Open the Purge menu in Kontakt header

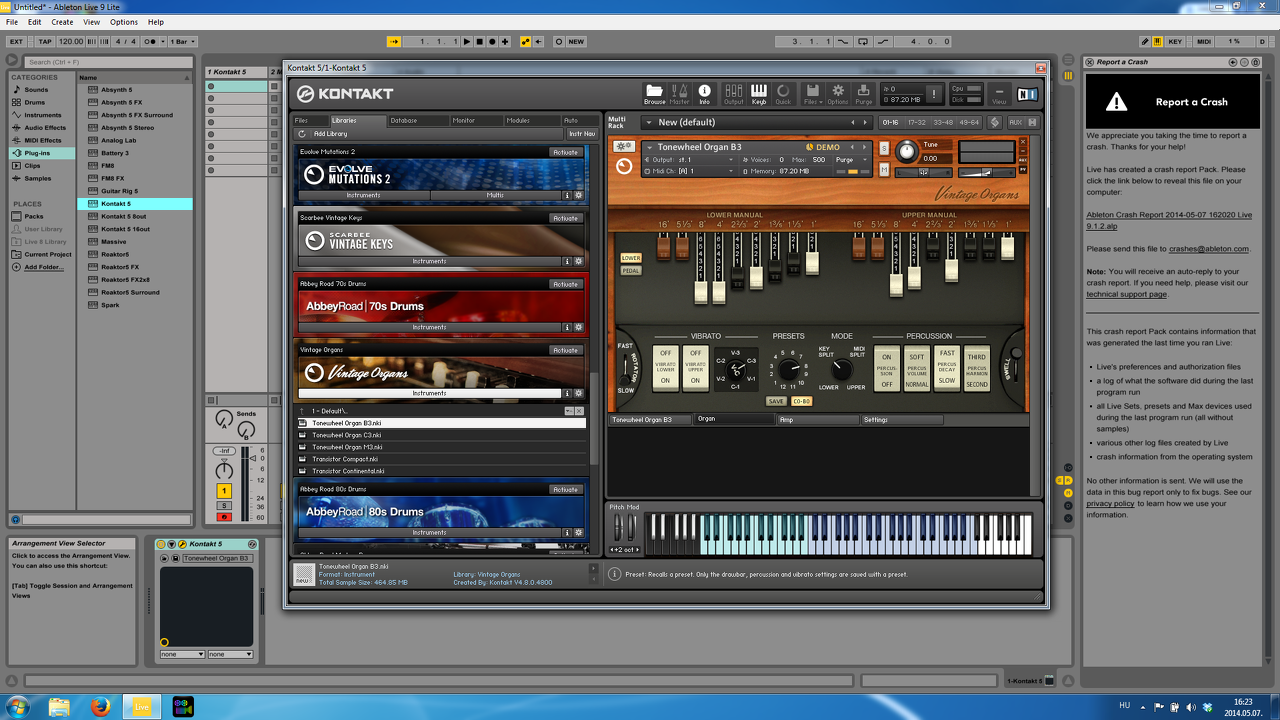(x=863, y=94)
